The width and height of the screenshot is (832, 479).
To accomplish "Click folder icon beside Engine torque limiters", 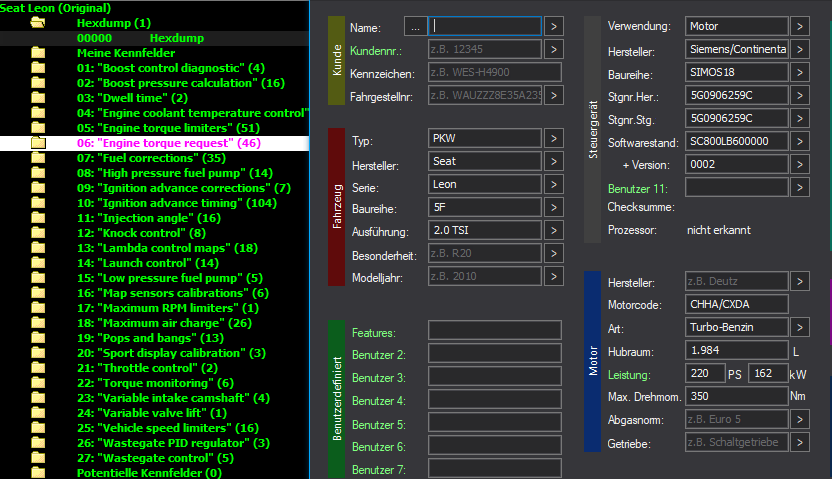I will click(x=38, y=127).
